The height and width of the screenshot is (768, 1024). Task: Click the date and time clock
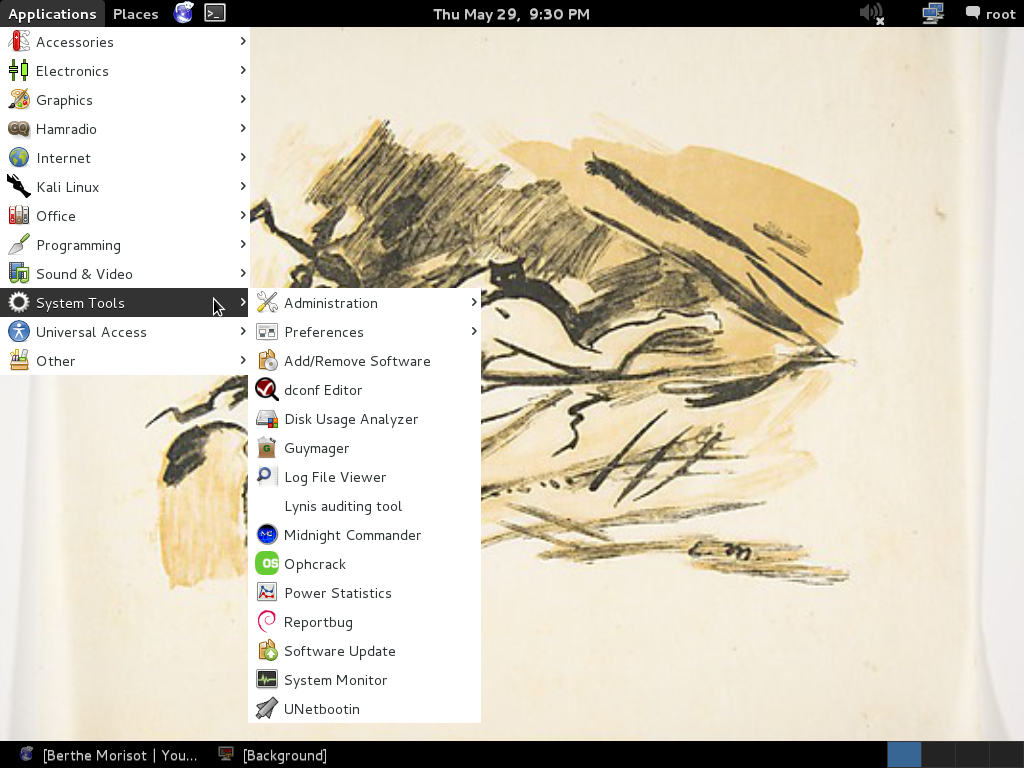511,14
